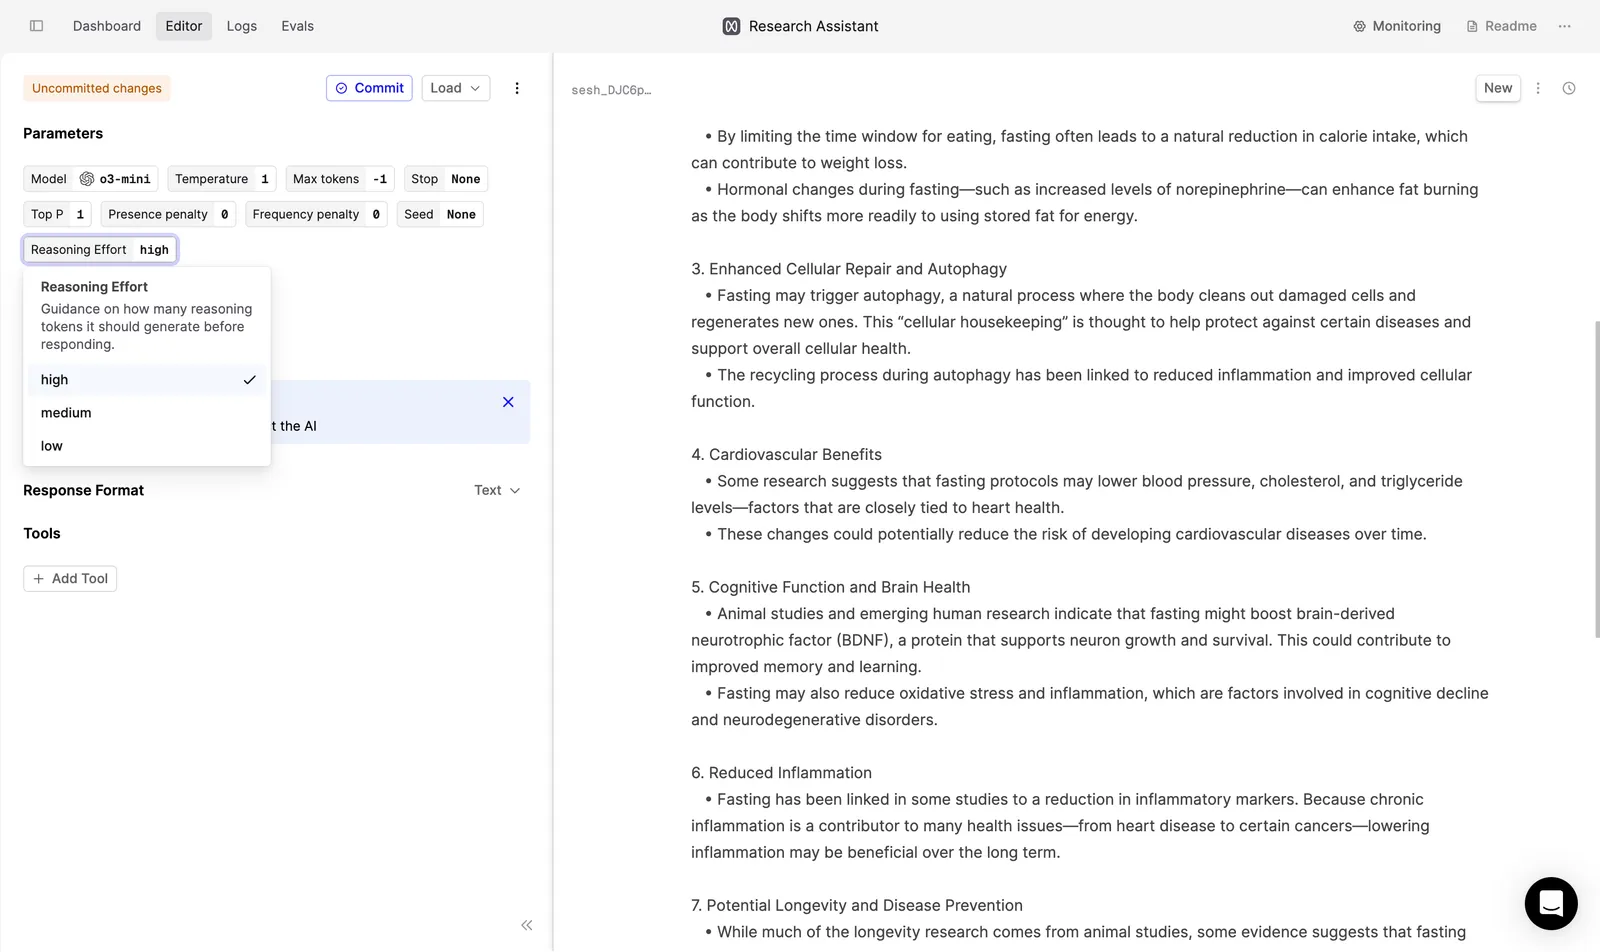1600x952 pixels.
Task: Open the kebab menu next to Load
Action: point(517,88)
